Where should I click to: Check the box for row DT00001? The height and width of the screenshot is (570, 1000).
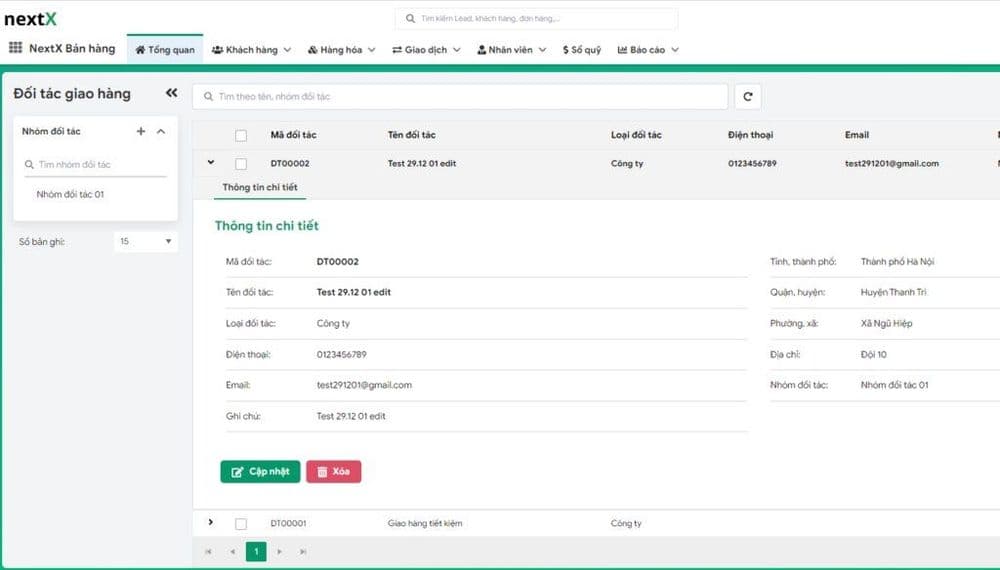tap(241, 523)
